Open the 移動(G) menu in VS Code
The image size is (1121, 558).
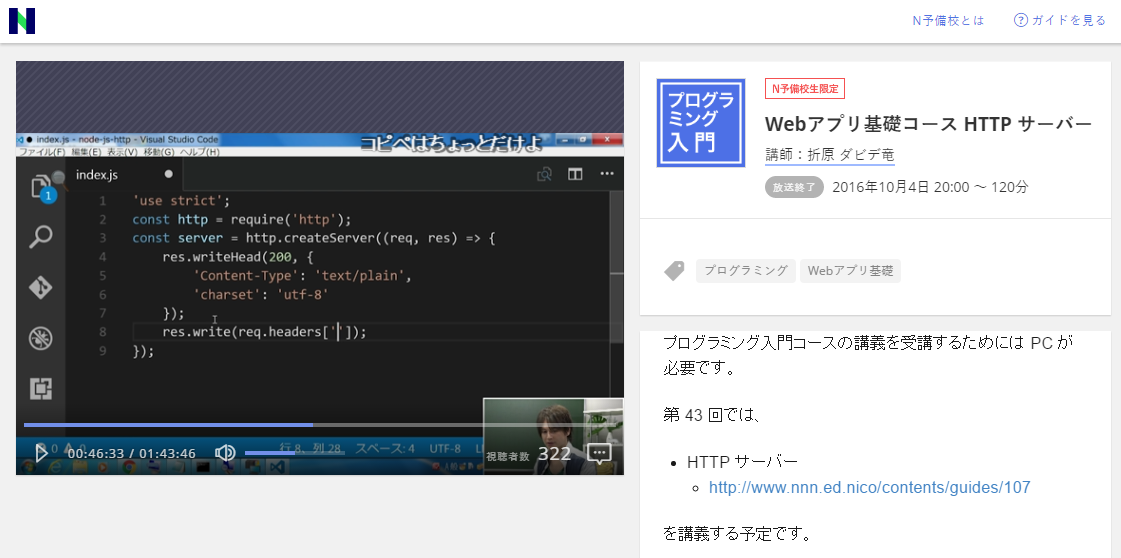click(x=159, y=152)
